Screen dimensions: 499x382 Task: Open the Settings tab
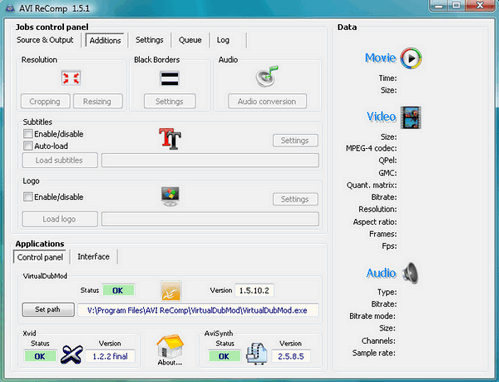149,40
